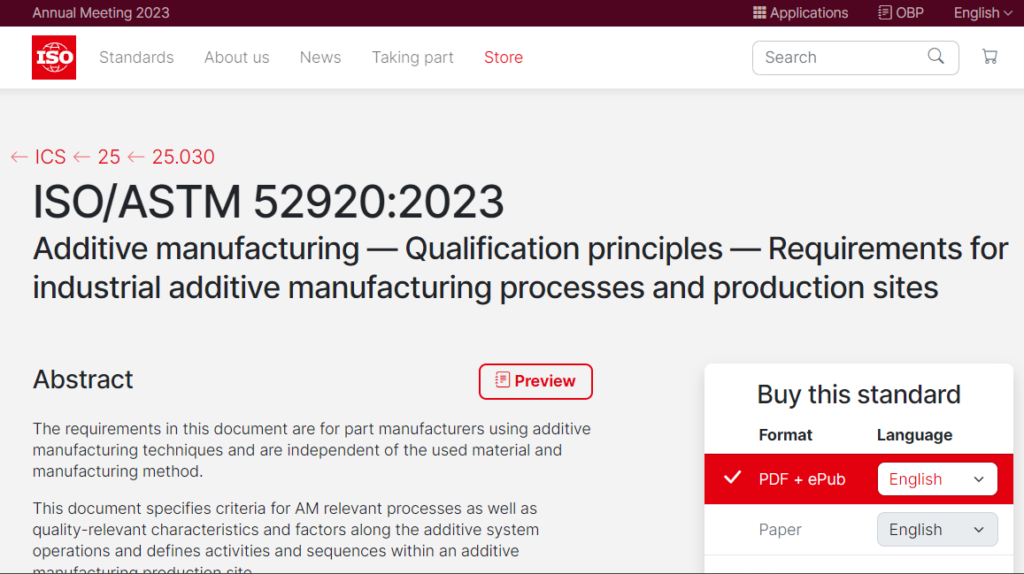The height and width of the screenshot is (574, 1024).
Task: Open the OBP document icon
Action: (x=884, y=12)
